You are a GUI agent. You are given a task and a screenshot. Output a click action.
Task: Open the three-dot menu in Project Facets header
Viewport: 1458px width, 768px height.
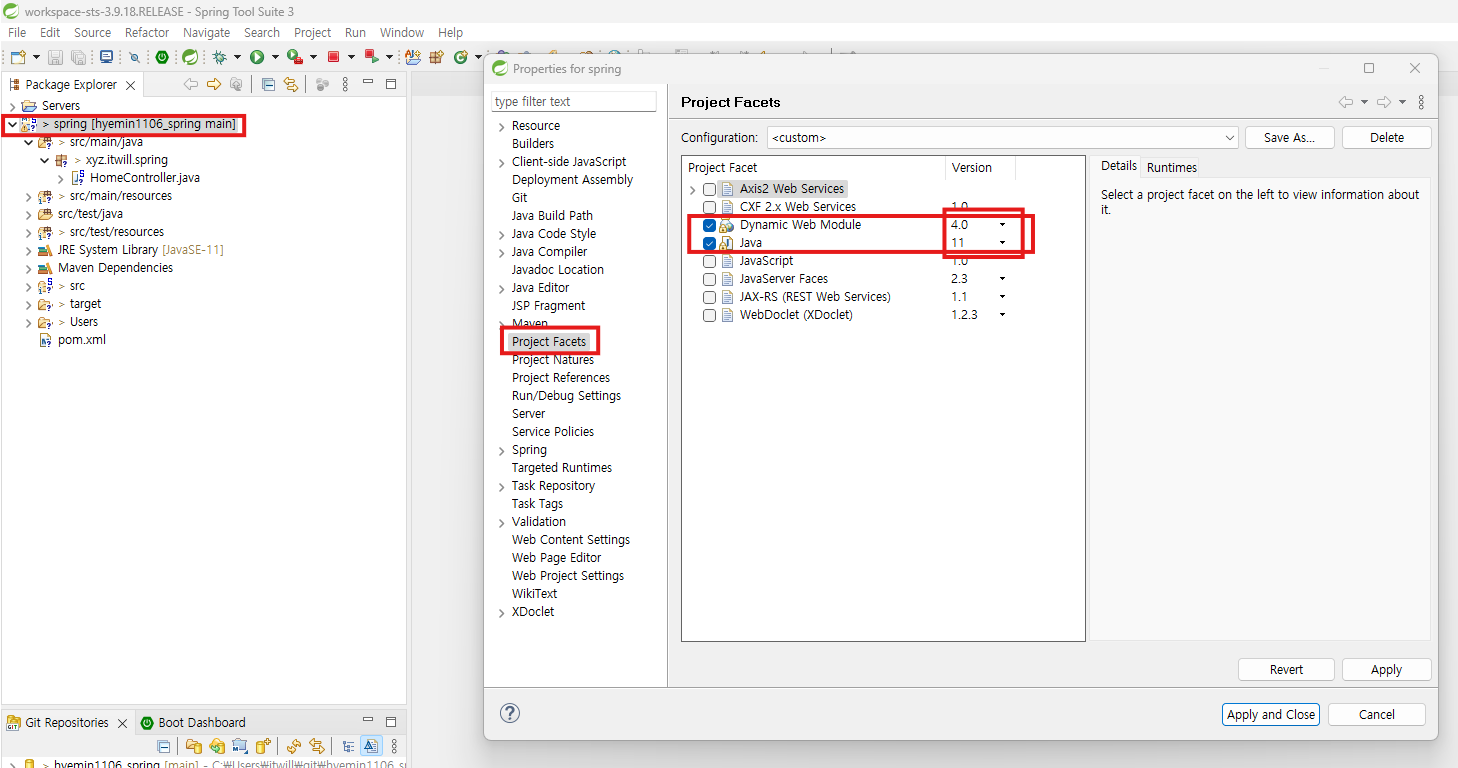[1421, 102]
